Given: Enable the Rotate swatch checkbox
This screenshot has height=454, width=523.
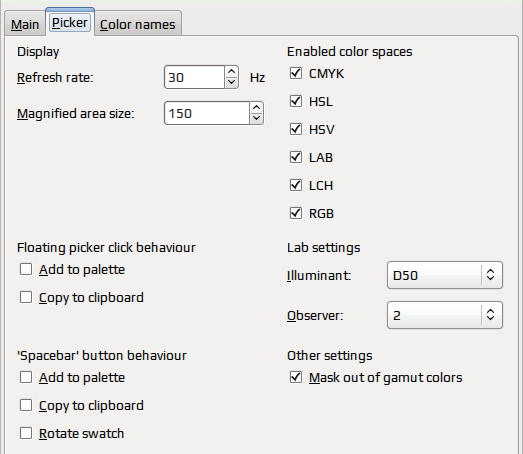Looking at the screenshot, I should coord(26,434).
